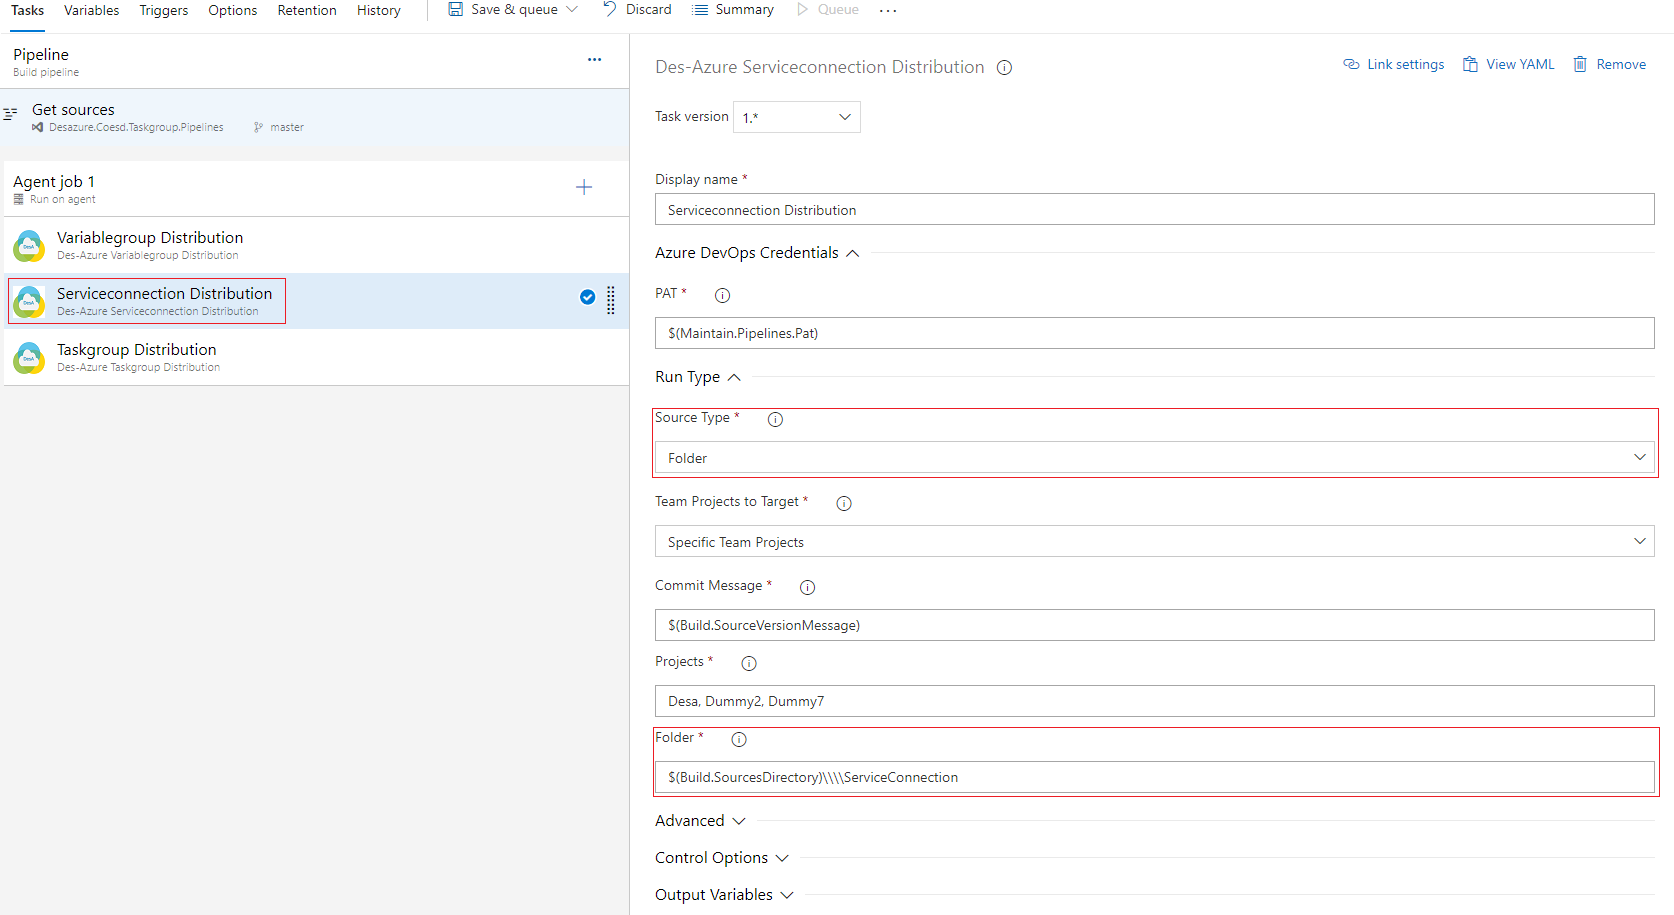This screenshot has width=1674, height=915.
Task: Click the Projects input field
Action: (1154, 701)
